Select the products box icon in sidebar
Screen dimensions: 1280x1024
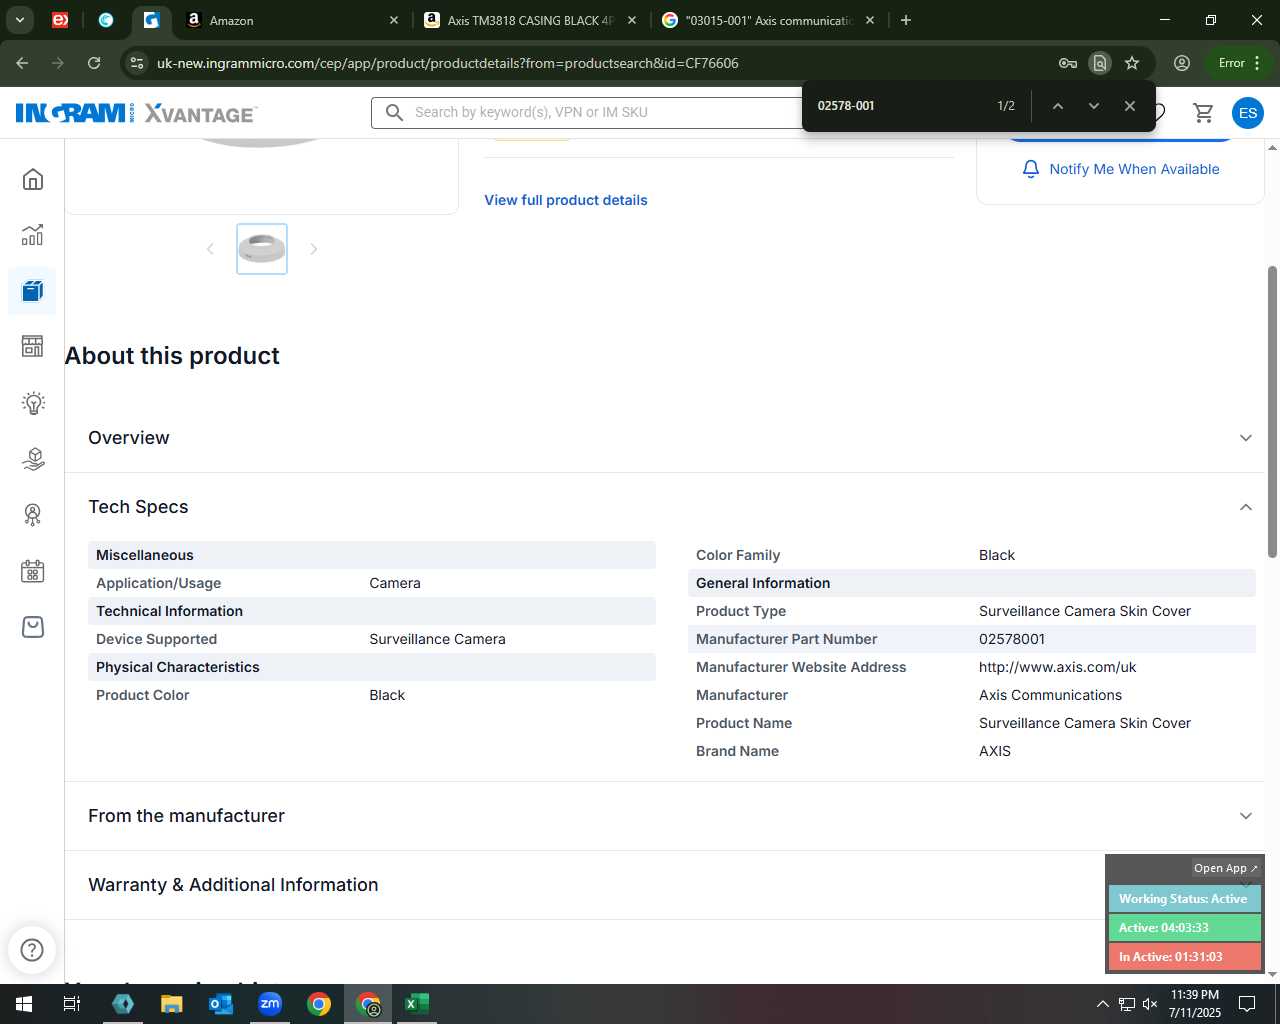pyautogui.click(x=33, y=291)
